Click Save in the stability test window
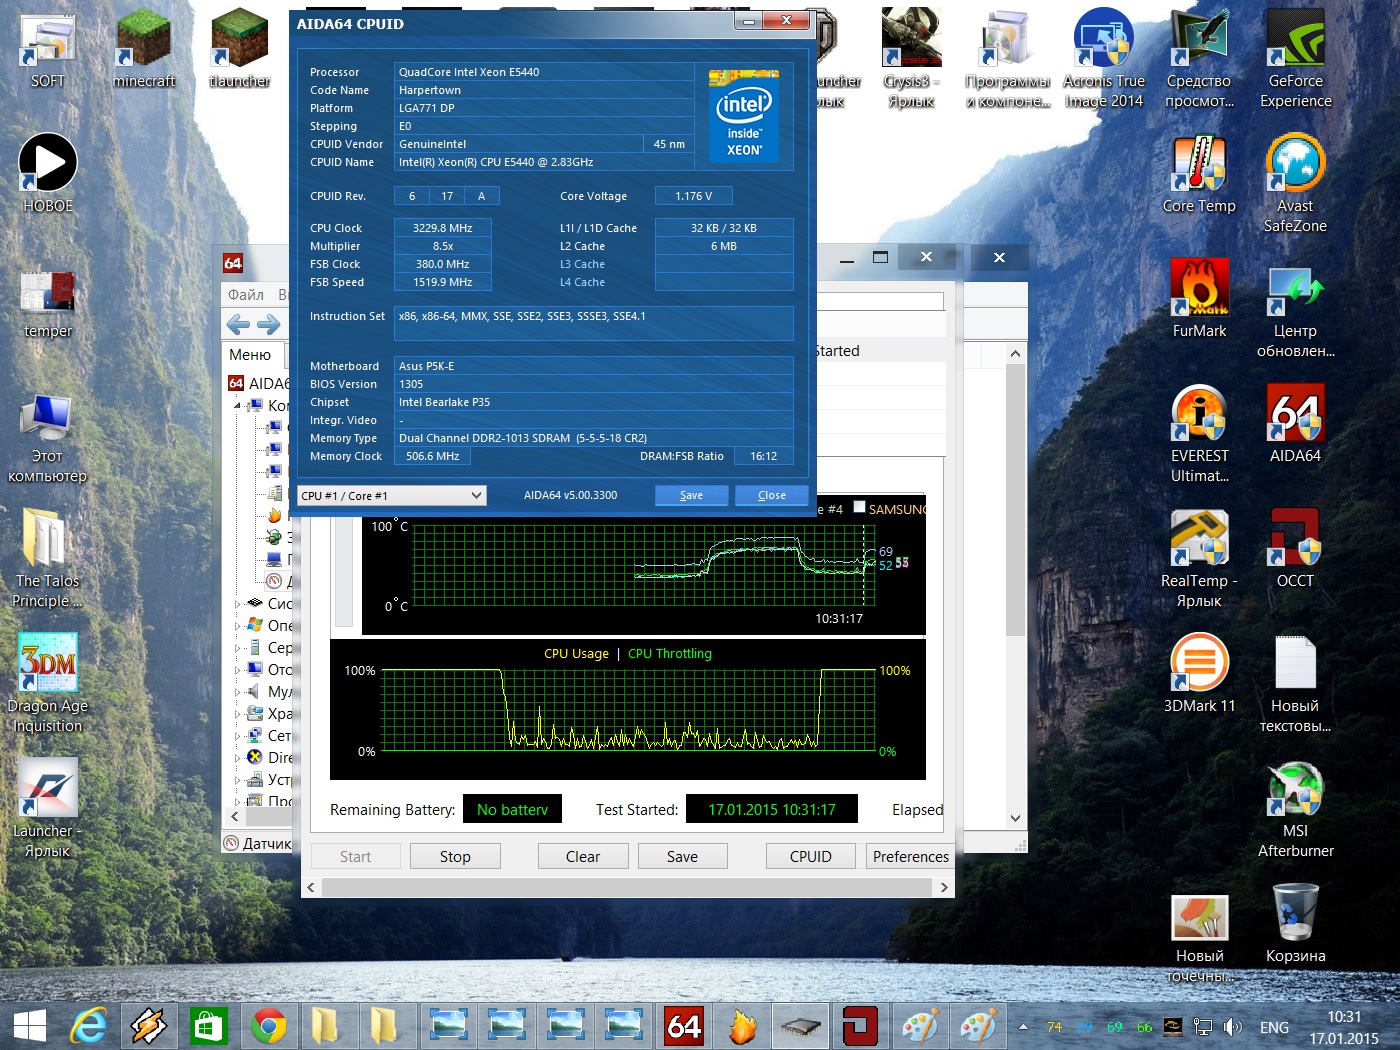 pyautogui.click(x=682, y=856)
